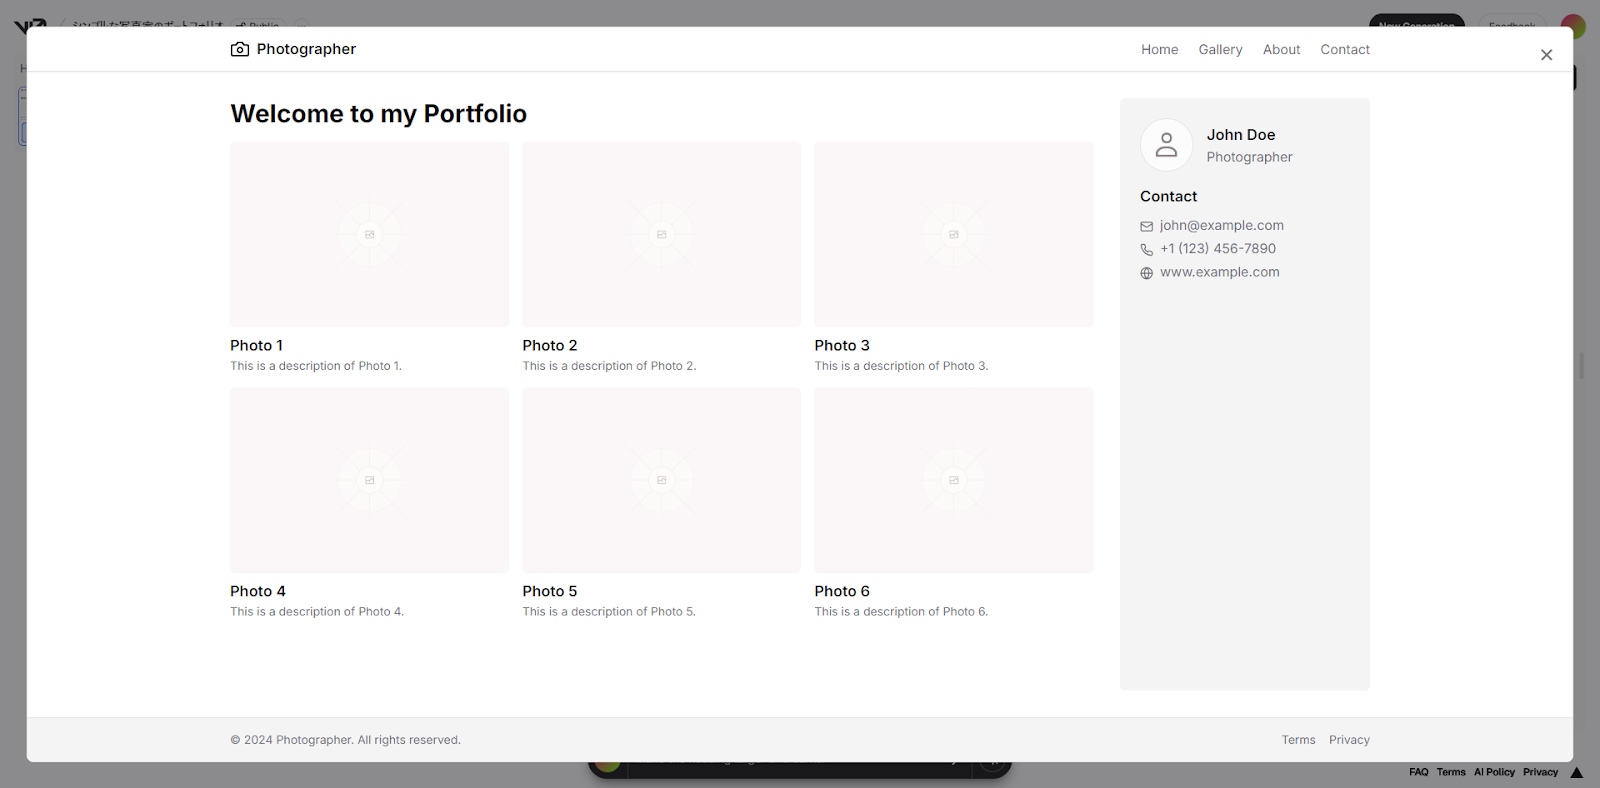Viewport: 1600px width, 788px height.
Task: Click the globe website icon
Action: coord(1147,273)
